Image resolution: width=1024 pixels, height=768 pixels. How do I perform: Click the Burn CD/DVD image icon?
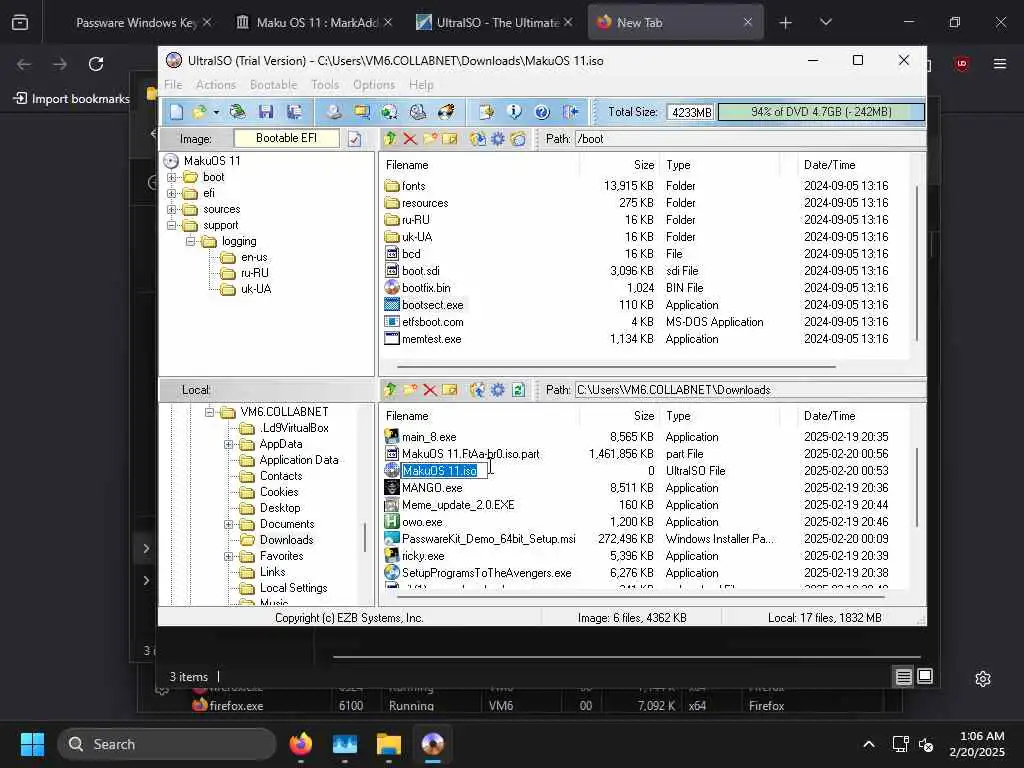pos(446,112)
